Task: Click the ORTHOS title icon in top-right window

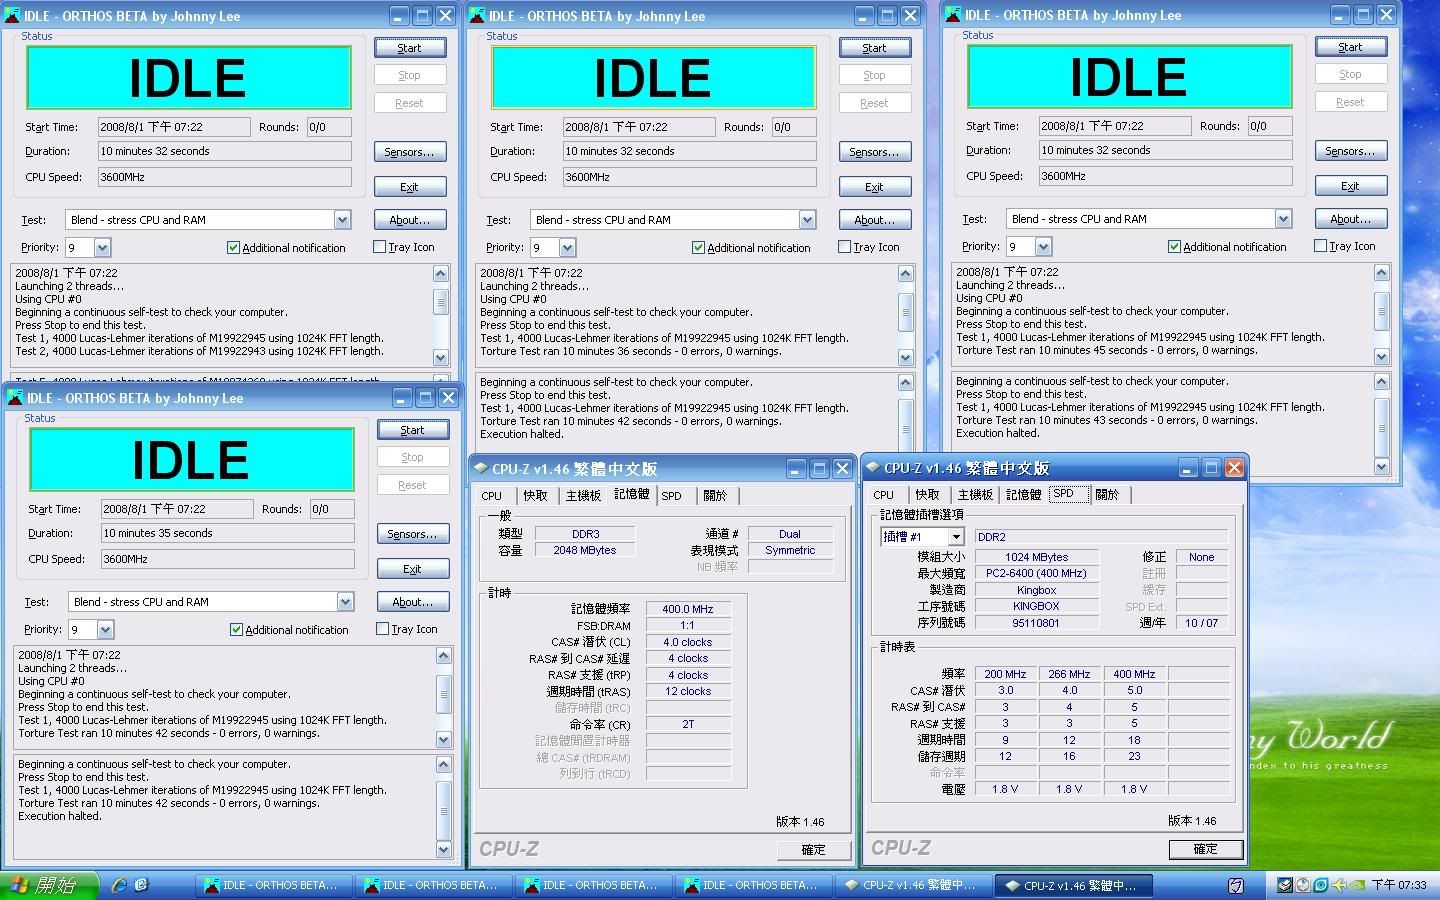Action: [952, 15]
